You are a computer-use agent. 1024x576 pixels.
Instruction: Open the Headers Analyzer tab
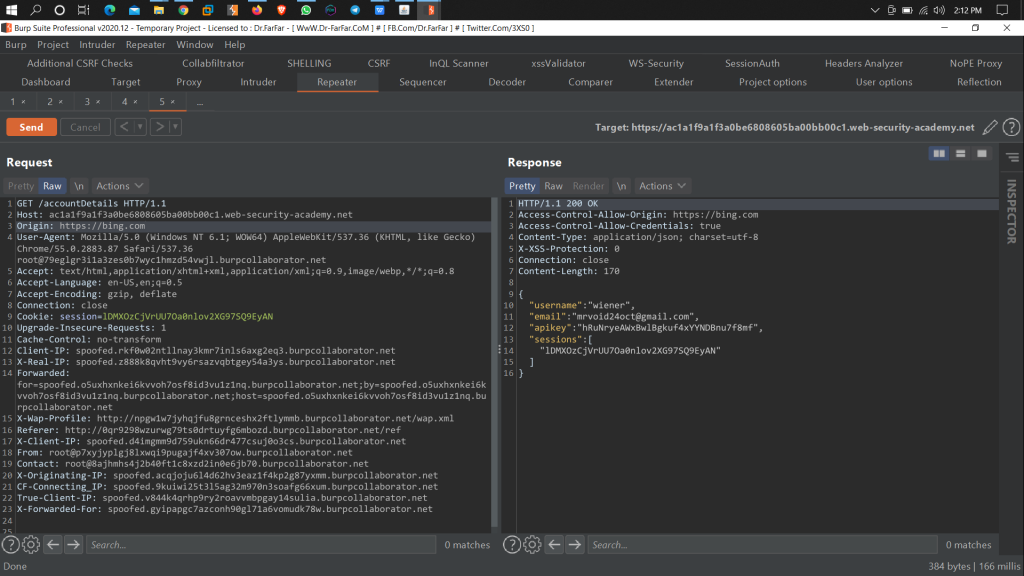pyautogui.click(x=863, y=63)
